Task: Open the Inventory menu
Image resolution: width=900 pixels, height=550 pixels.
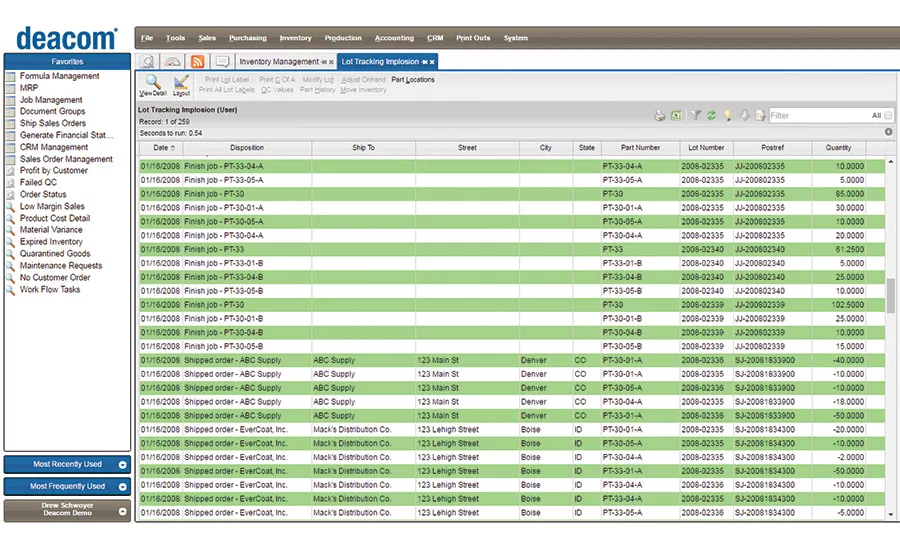Action: pyautogui.click(x=295, y=38)
